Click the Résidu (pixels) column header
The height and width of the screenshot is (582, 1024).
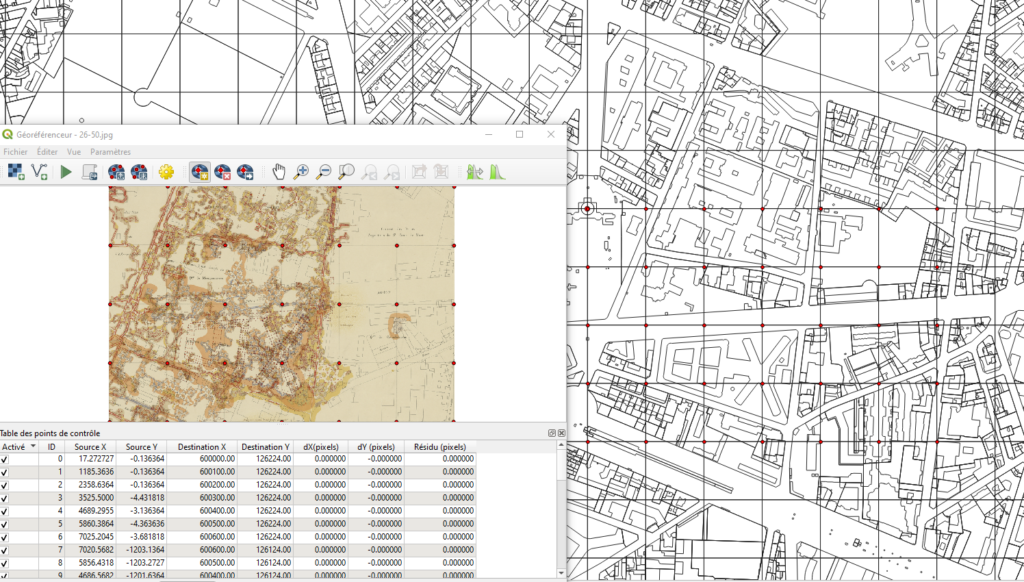tap(440, 447)
